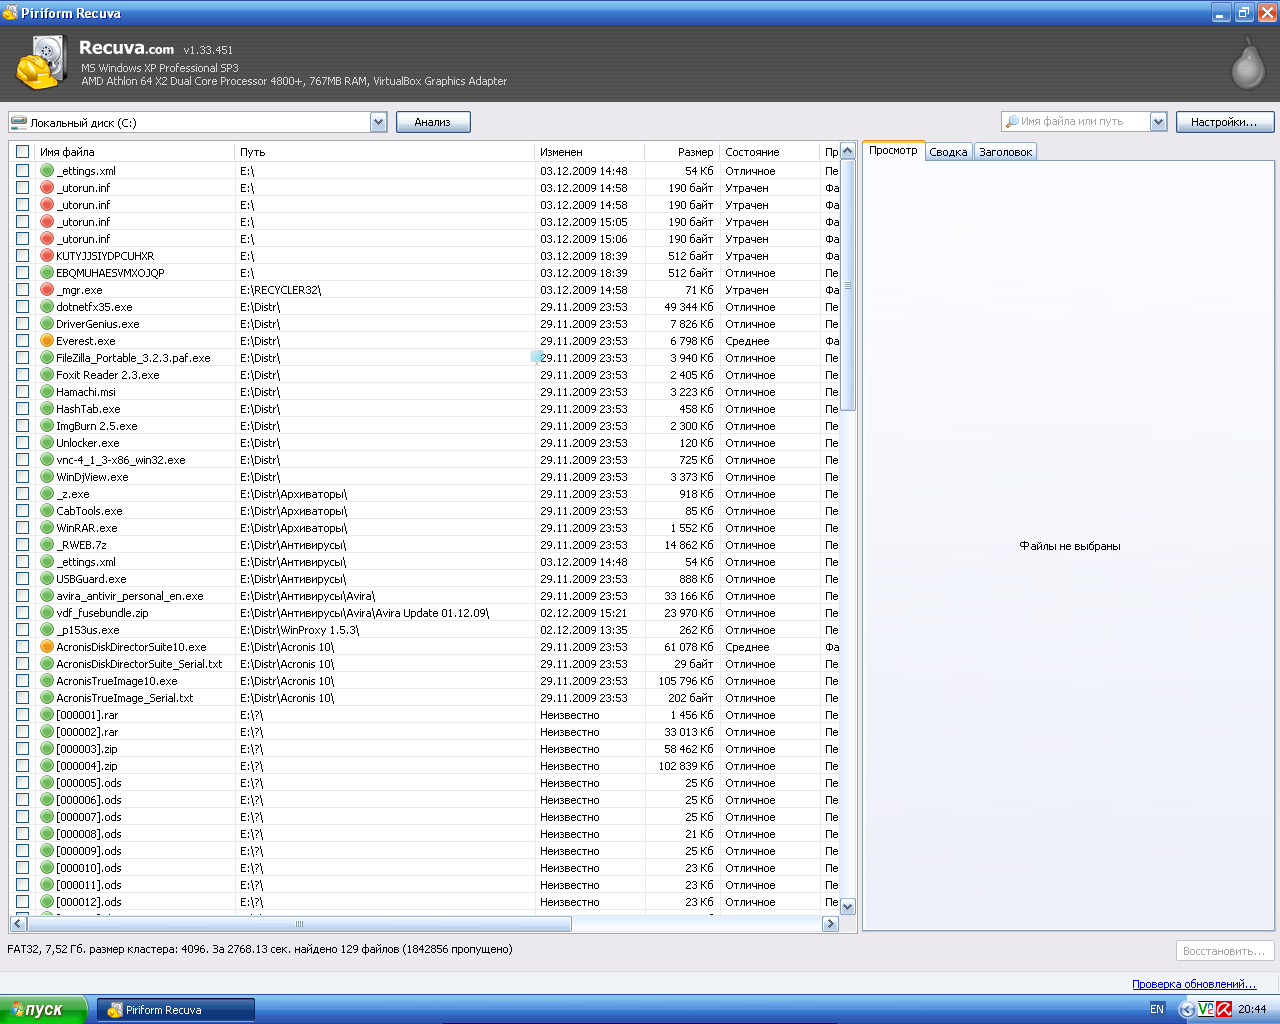Click the EN language indicator in tray
This screenshot has width=1280, height=1024.
1157,1009
